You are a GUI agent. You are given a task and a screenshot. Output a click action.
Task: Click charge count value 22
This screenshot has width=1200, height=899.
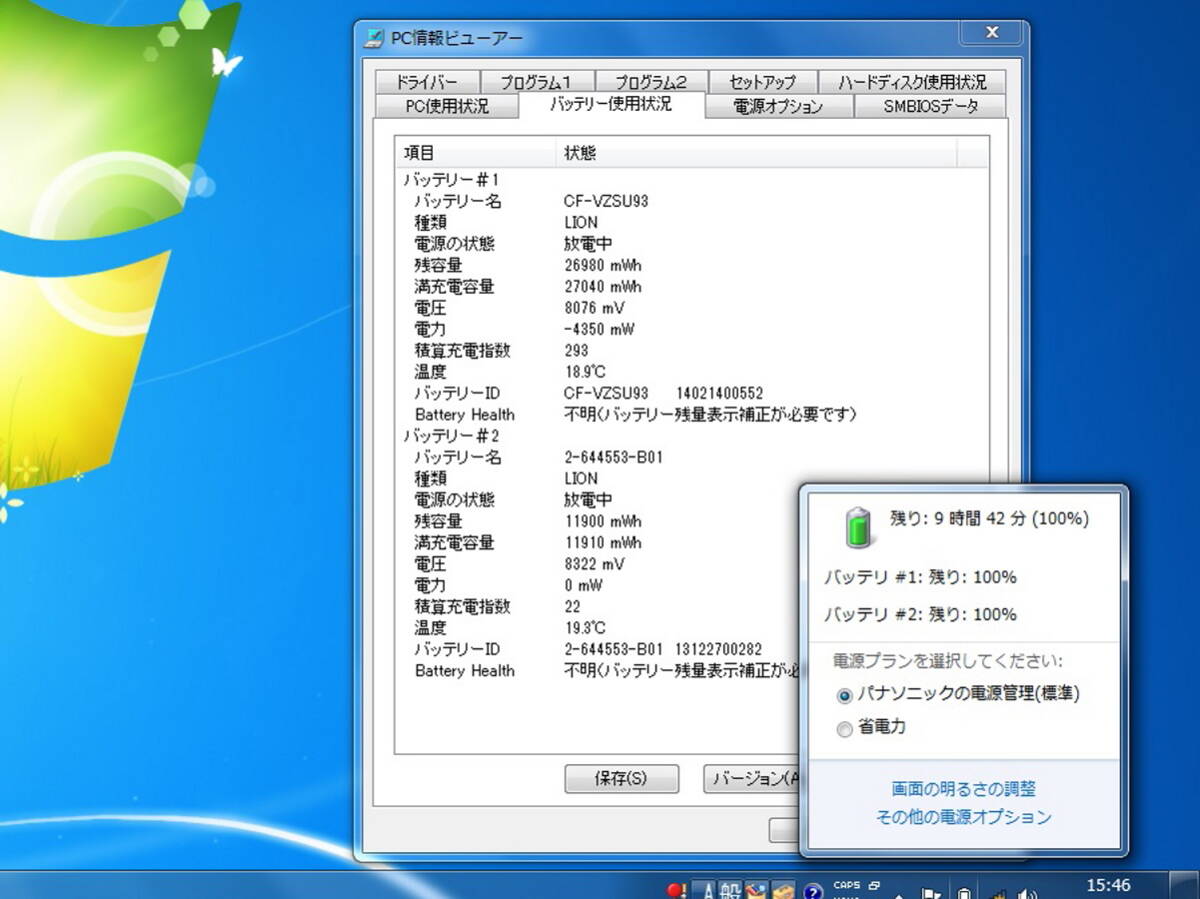[x=572, y=607]
